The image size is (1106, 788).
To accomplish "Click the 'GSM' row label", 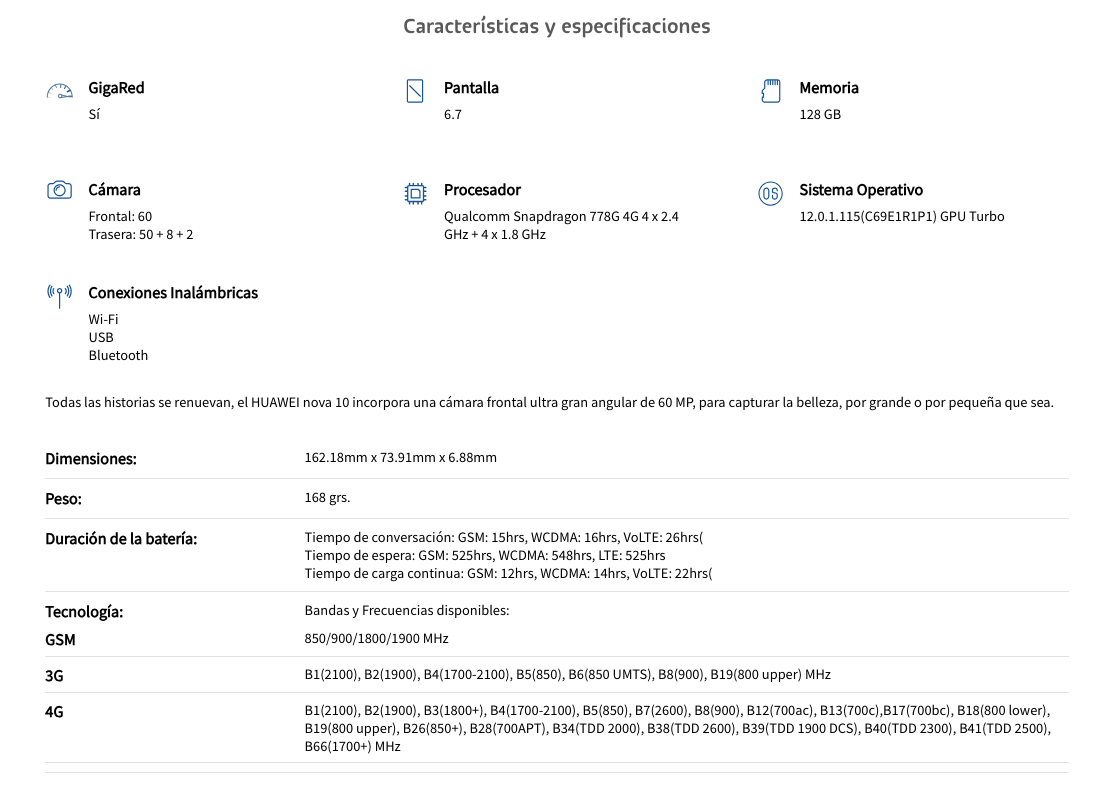I will point(60,640).
